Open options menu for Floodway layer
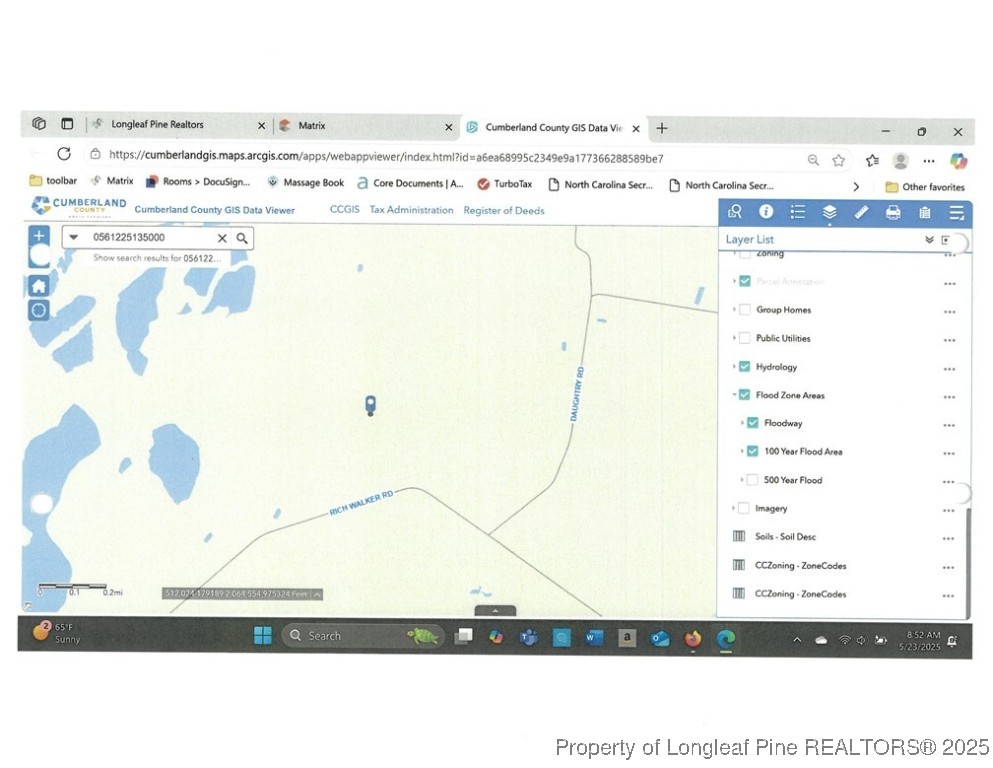 coord(948,424)
